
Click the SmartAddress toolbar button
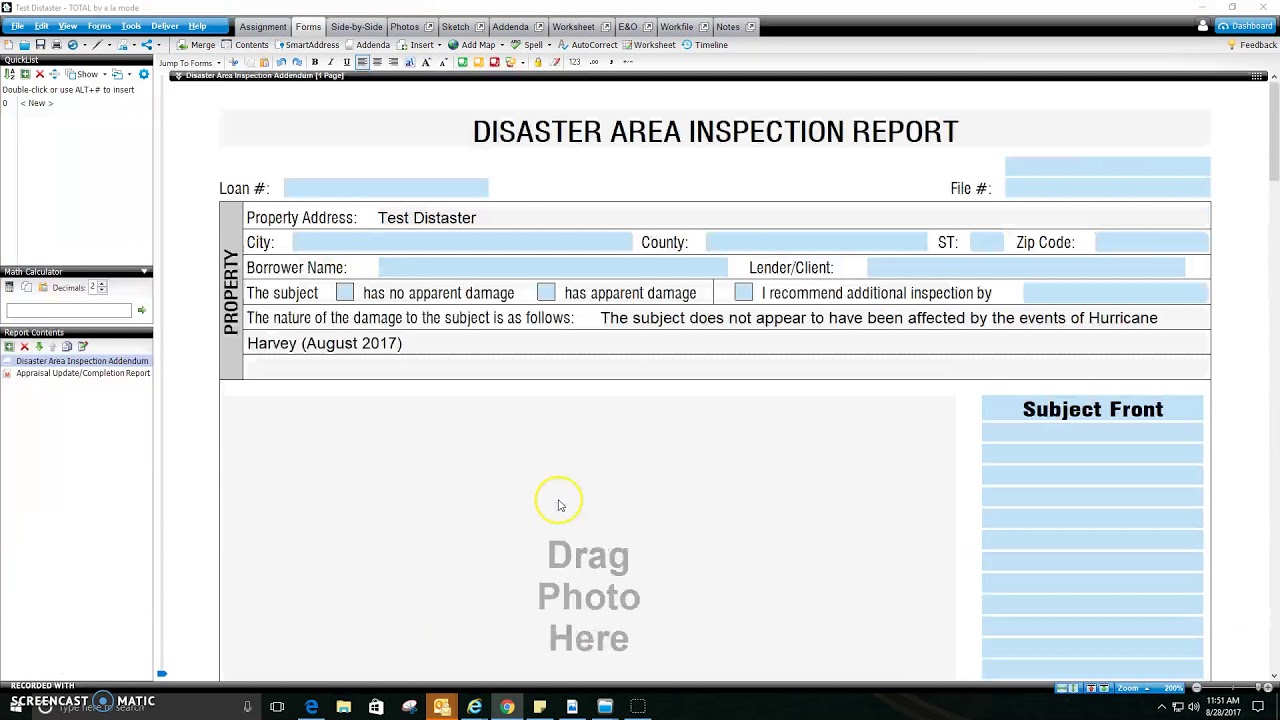point(309,45)
